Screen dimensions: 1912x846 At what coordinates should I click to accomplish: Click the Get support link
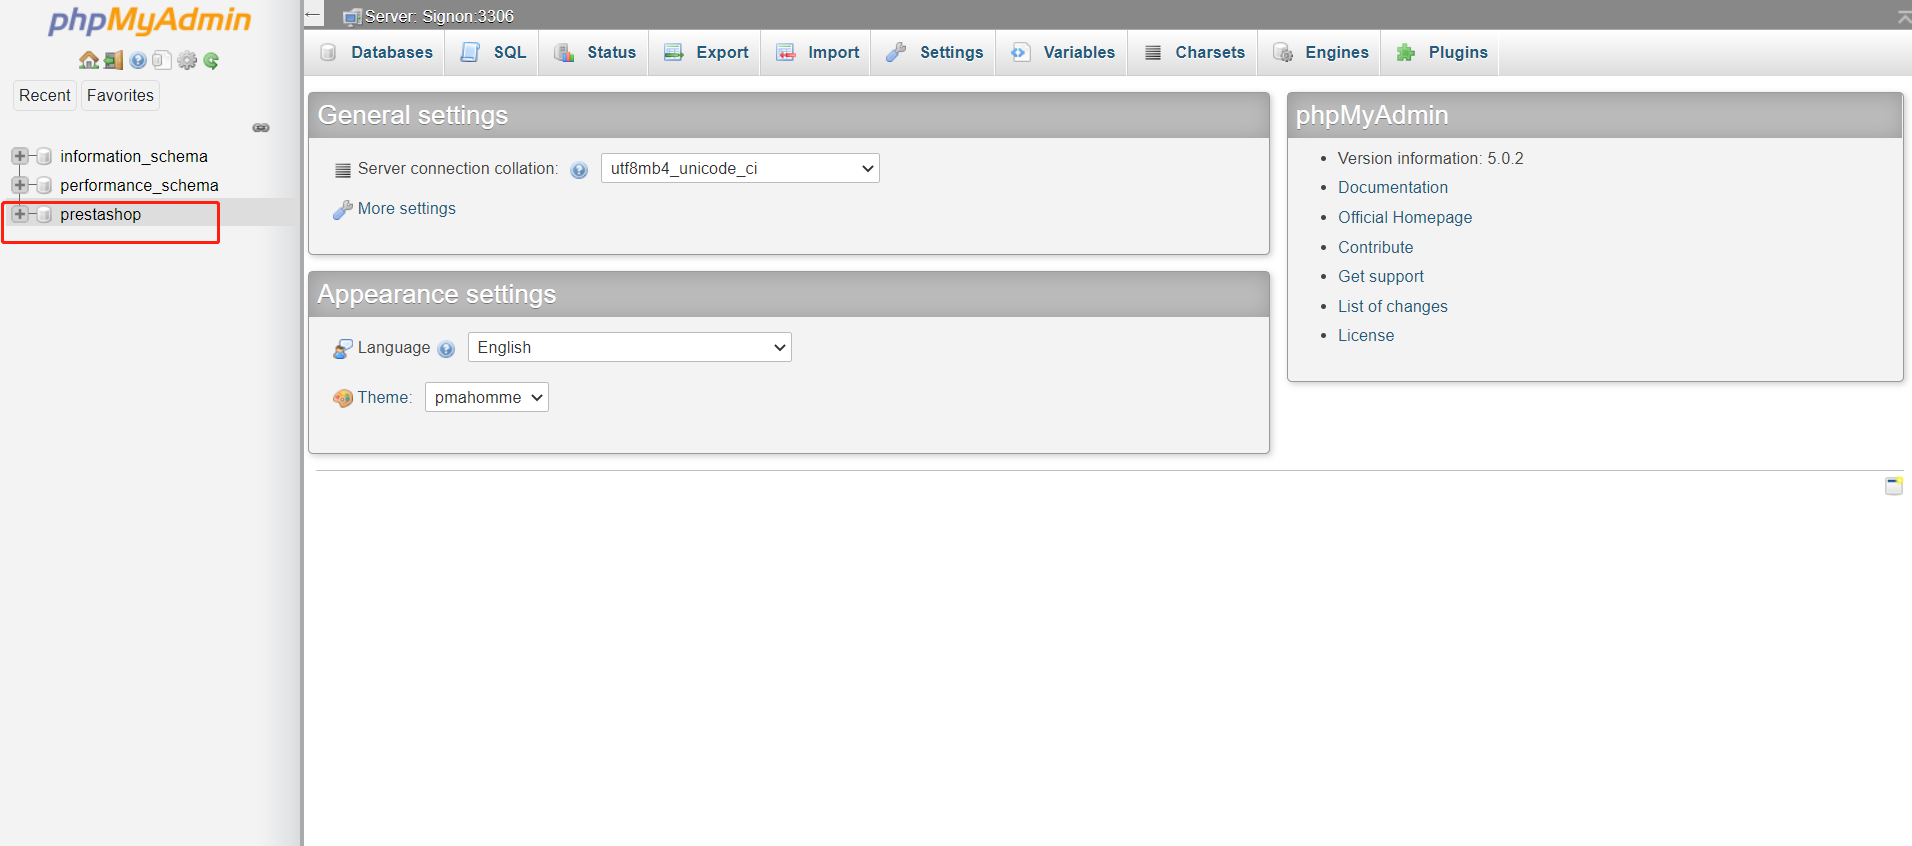tap(1381, 276)
